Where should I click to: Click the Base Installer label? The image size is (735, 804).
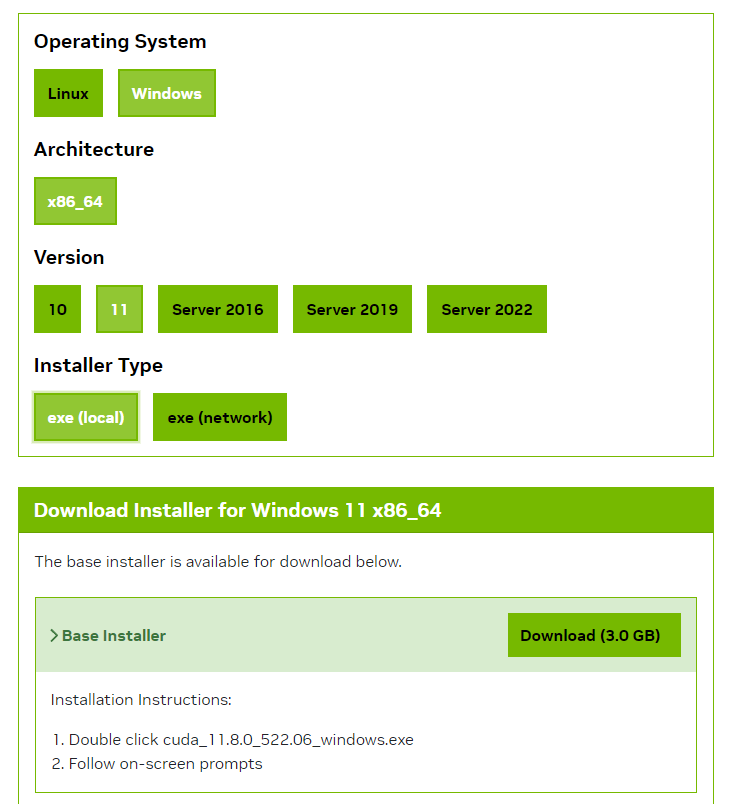(114, 636)
